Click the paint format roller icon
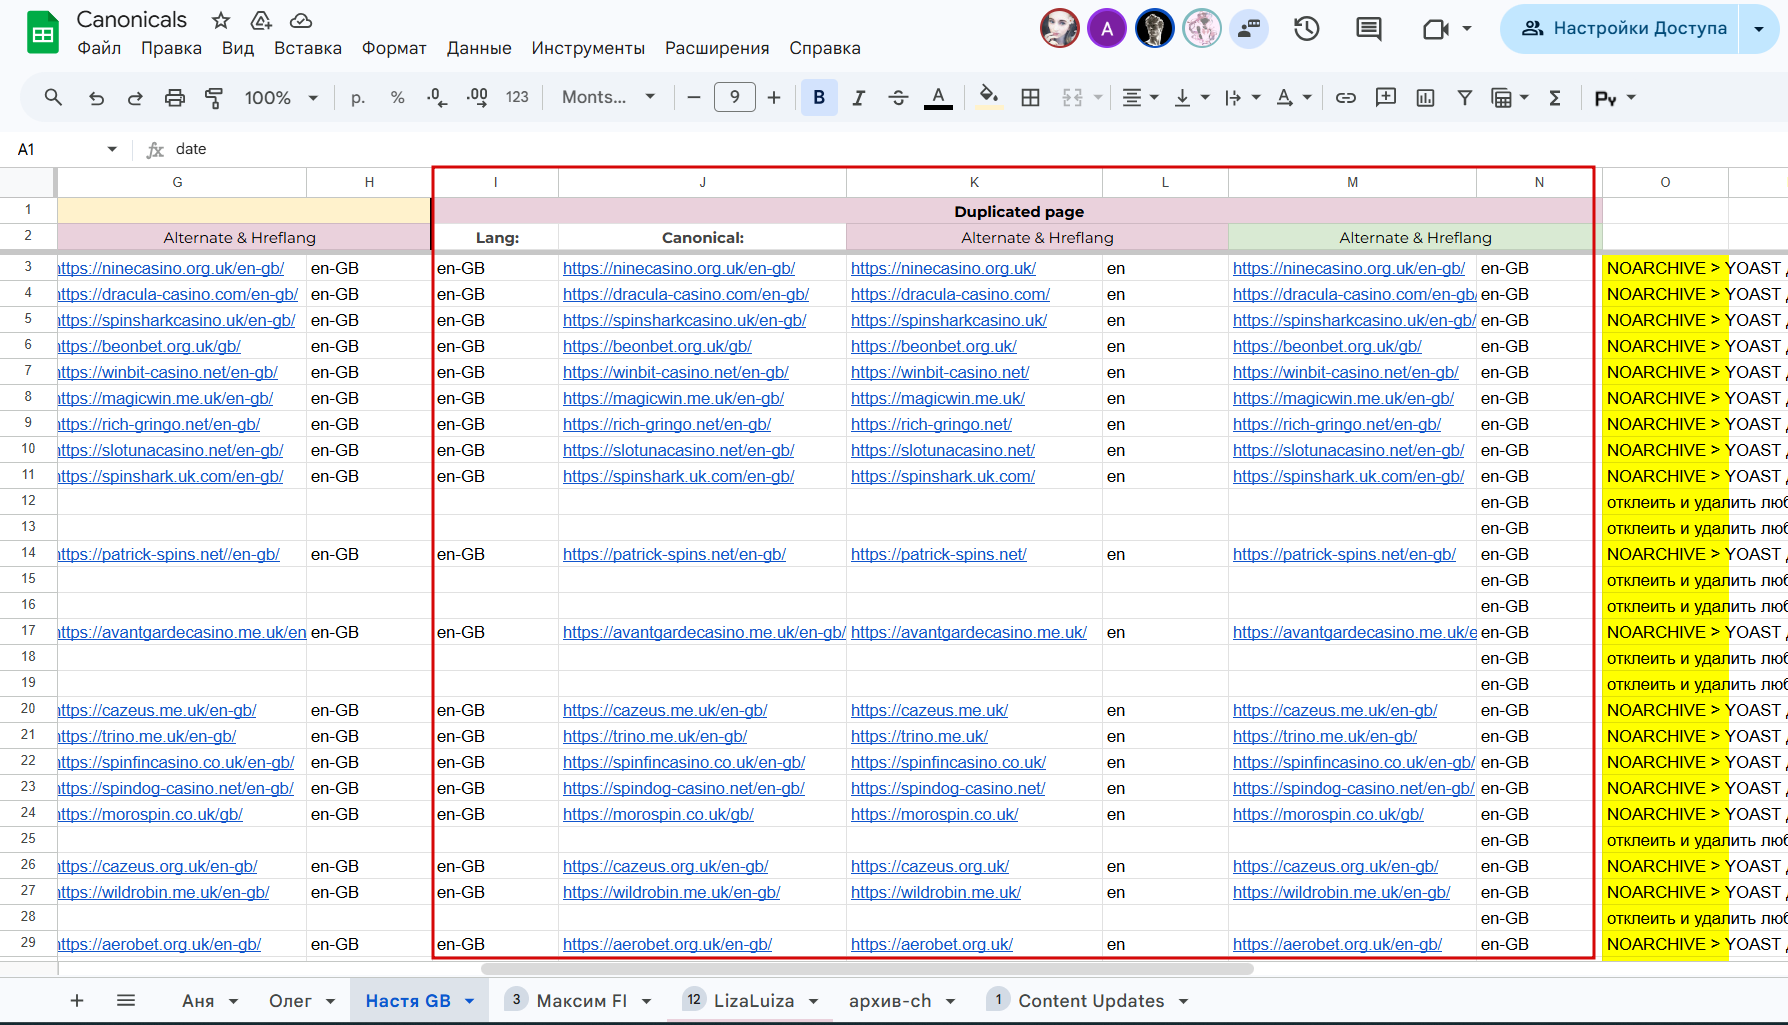 [214, 97]
